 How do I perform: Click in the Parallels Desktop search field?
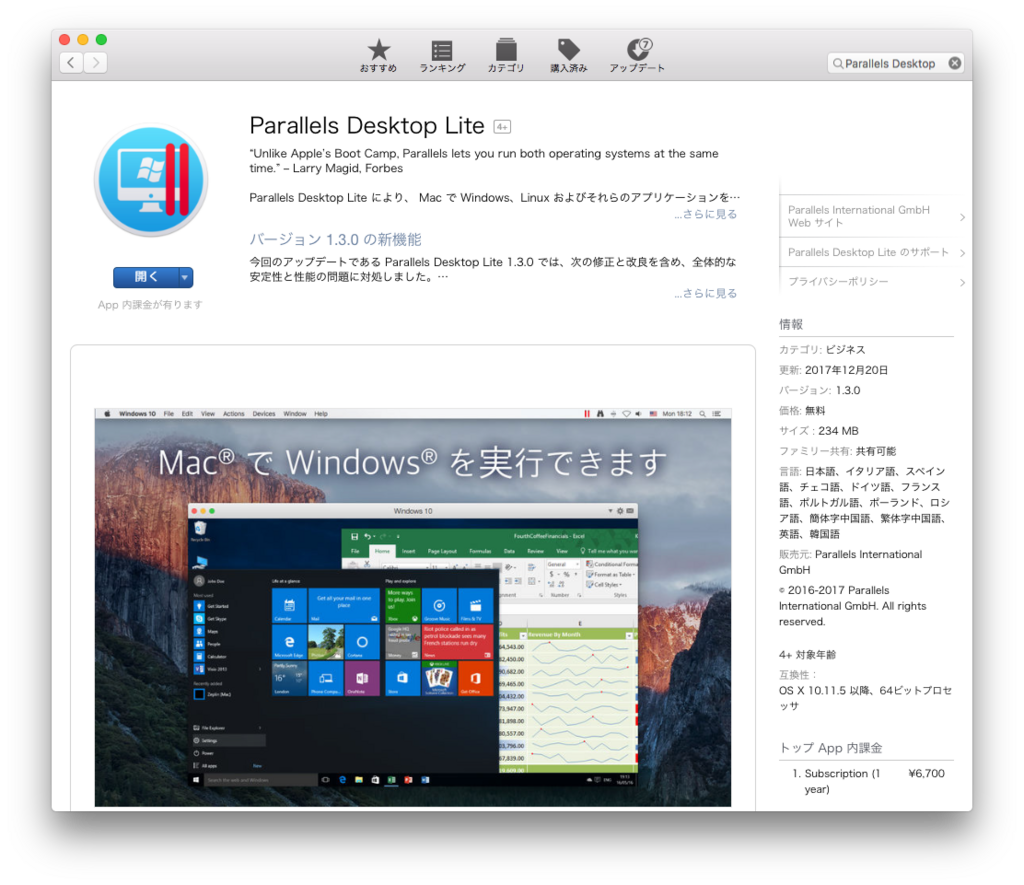895,63
